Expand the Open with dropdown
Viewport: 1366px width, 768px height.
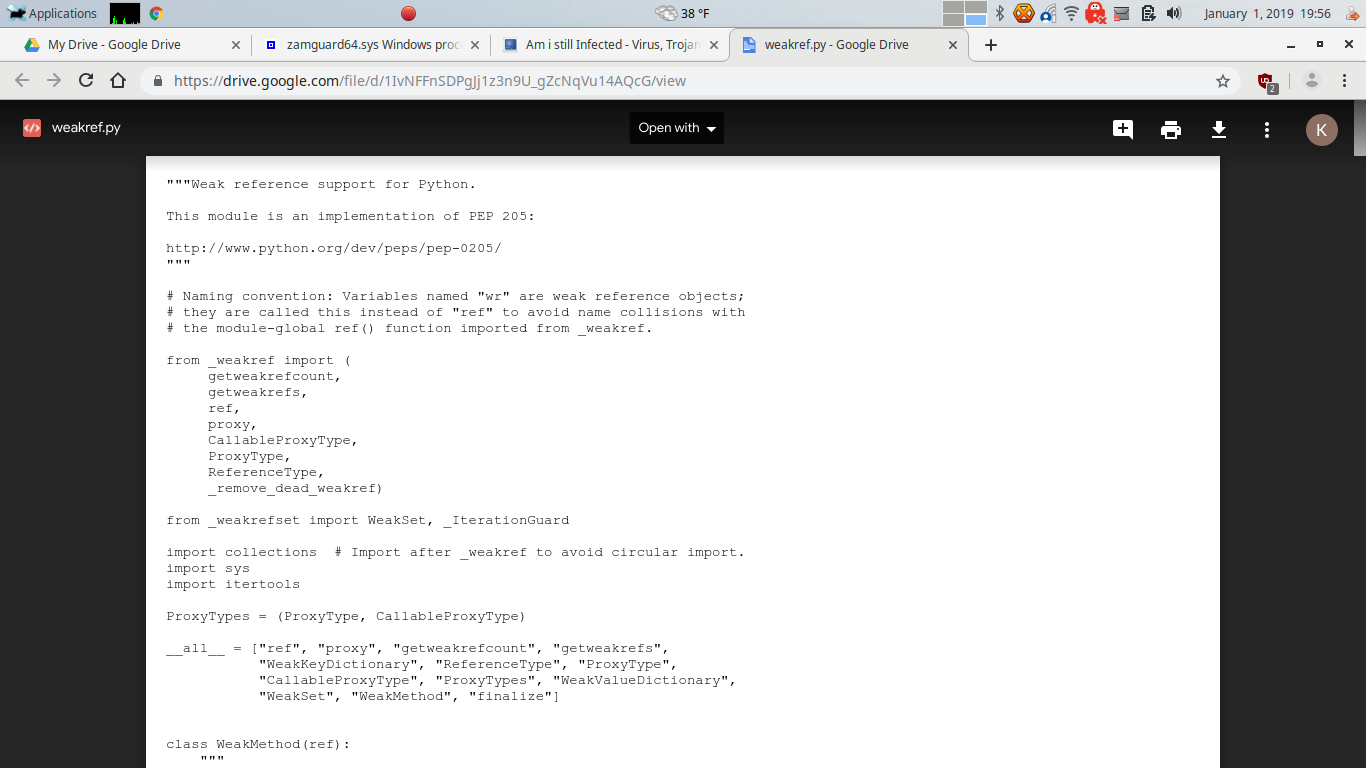click(x=677, y=128)
